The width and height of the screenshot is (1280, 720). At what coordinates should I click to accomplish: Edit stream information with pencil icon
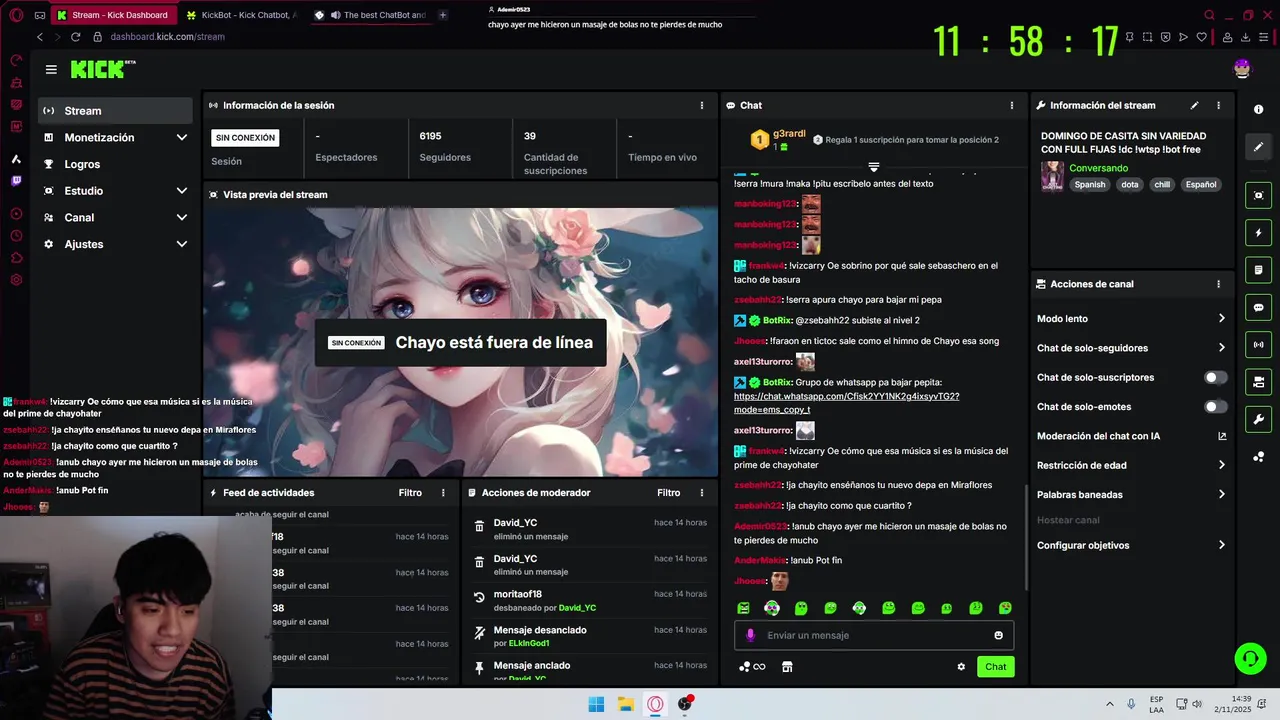click(1194, 105)
